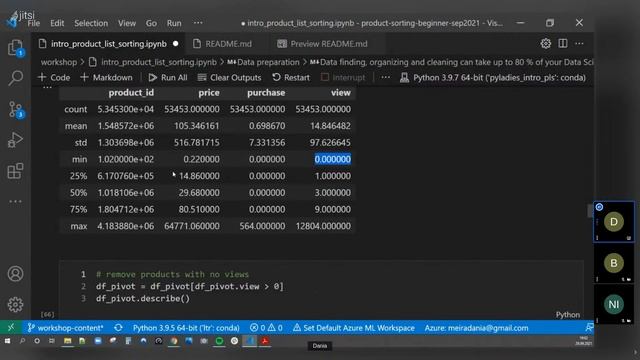Switch to intro_product_list_sorting.ipynb tab
The height and width of the screenshot is (360, 640).
109,44
